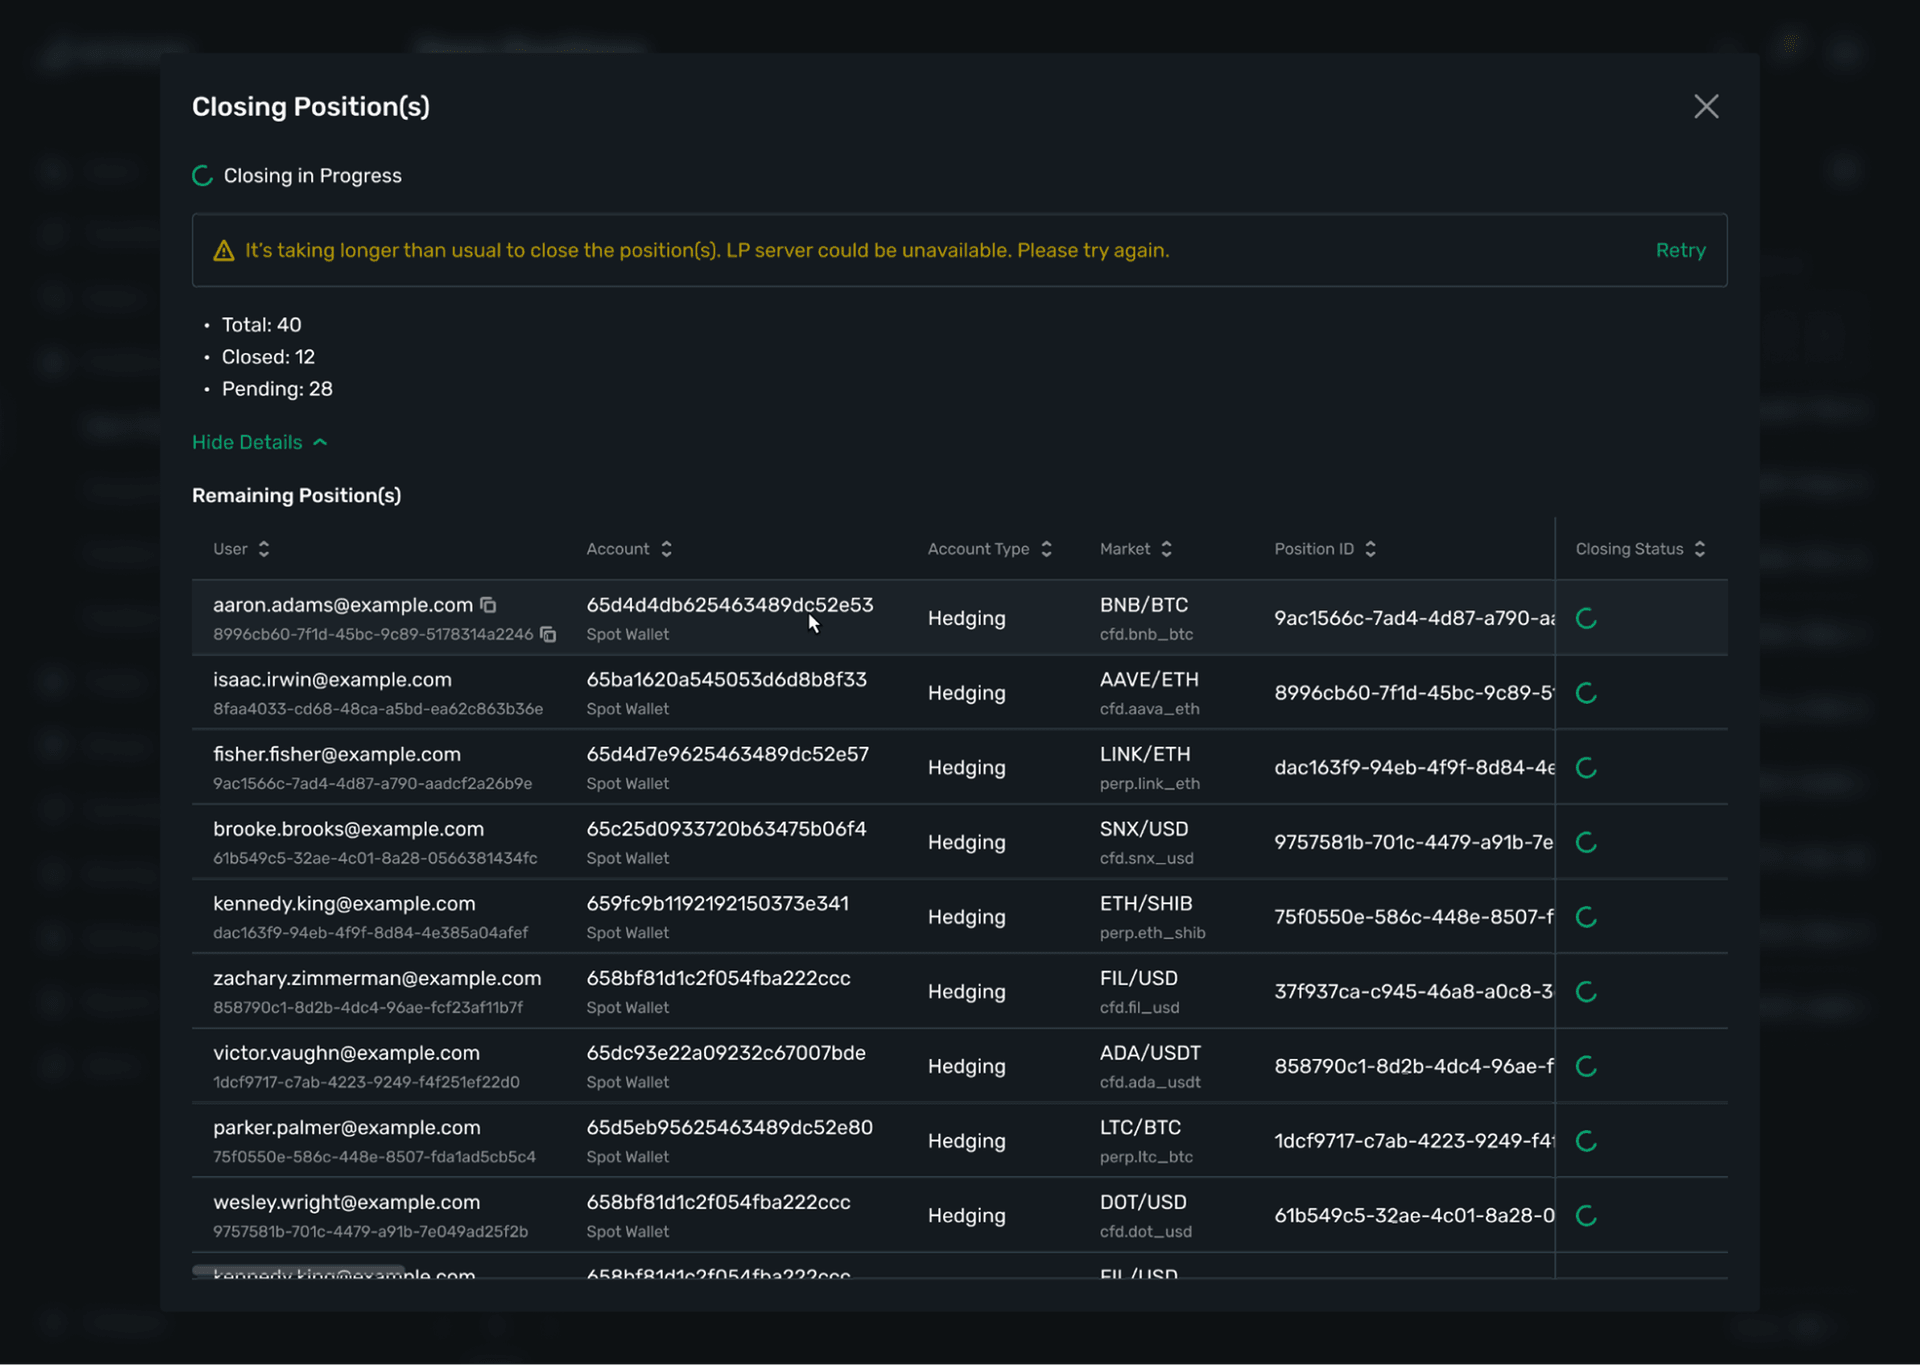
Task: Click account 659fc9b1192192150373e341
Action: [x=717, y=904]
